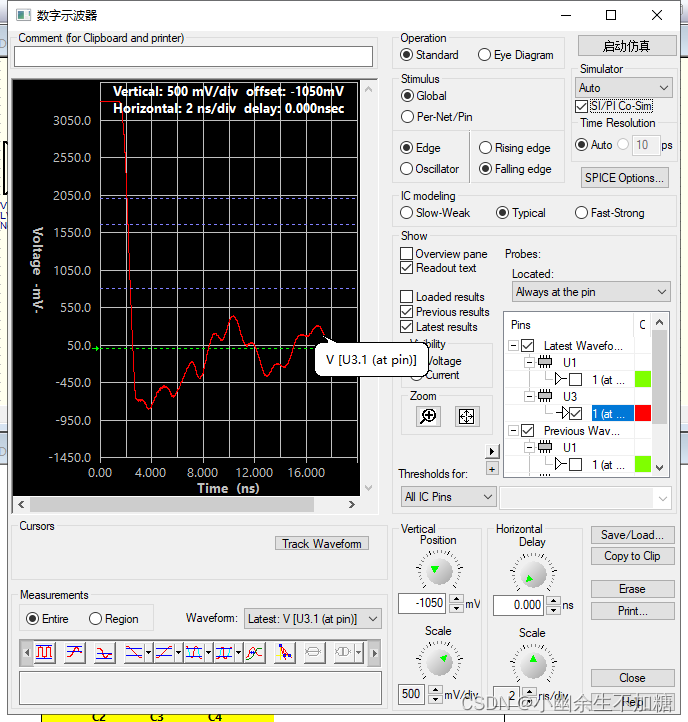Open the 'All IC Pins' thresholds dropdown

point(448,497)
